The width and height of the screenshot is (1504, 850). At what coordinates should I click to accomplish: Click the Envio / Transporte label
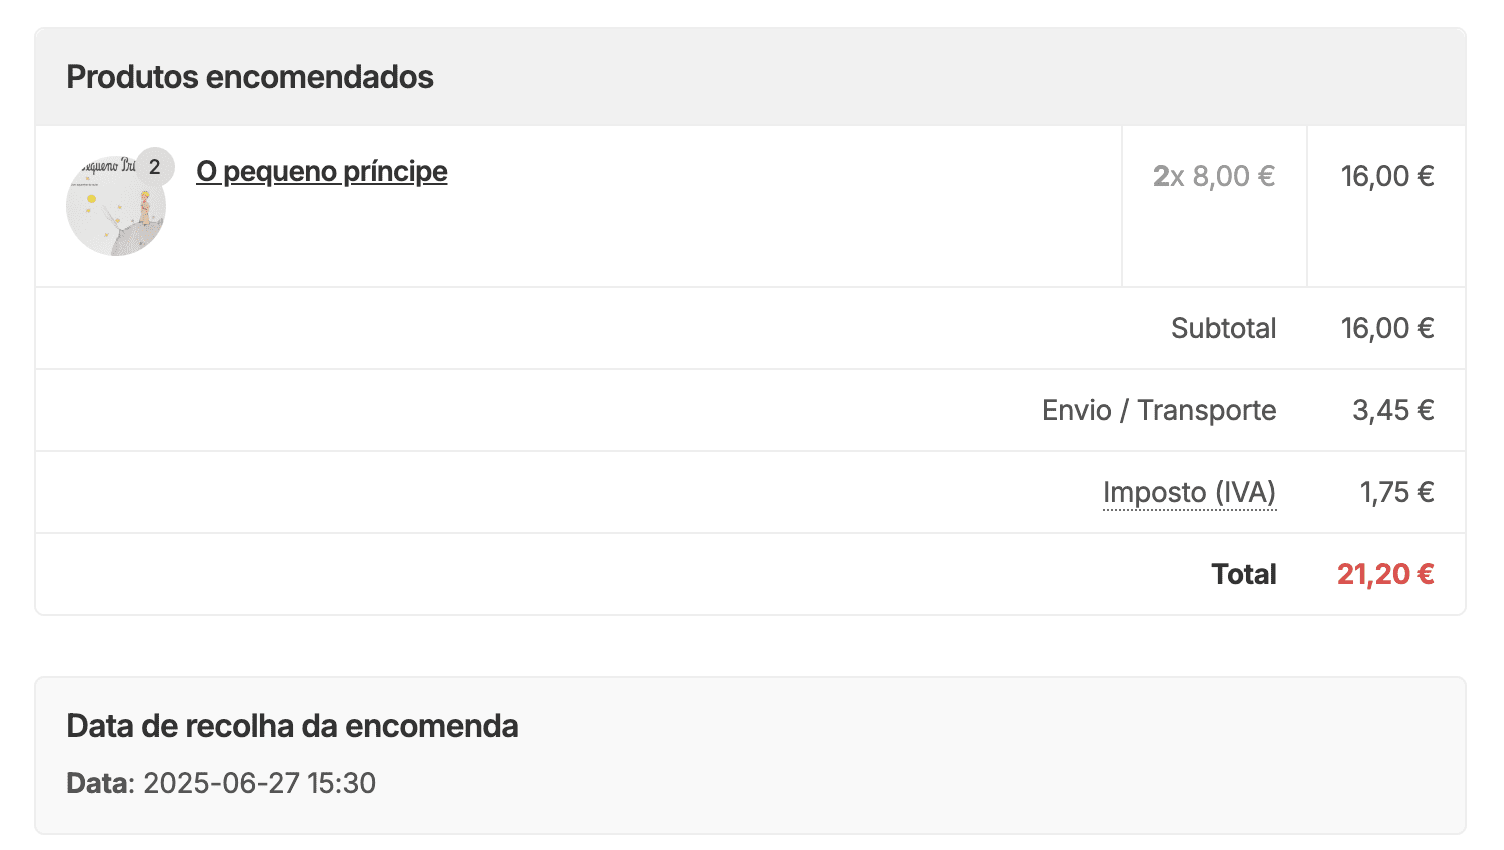[x=1158, y=410]
